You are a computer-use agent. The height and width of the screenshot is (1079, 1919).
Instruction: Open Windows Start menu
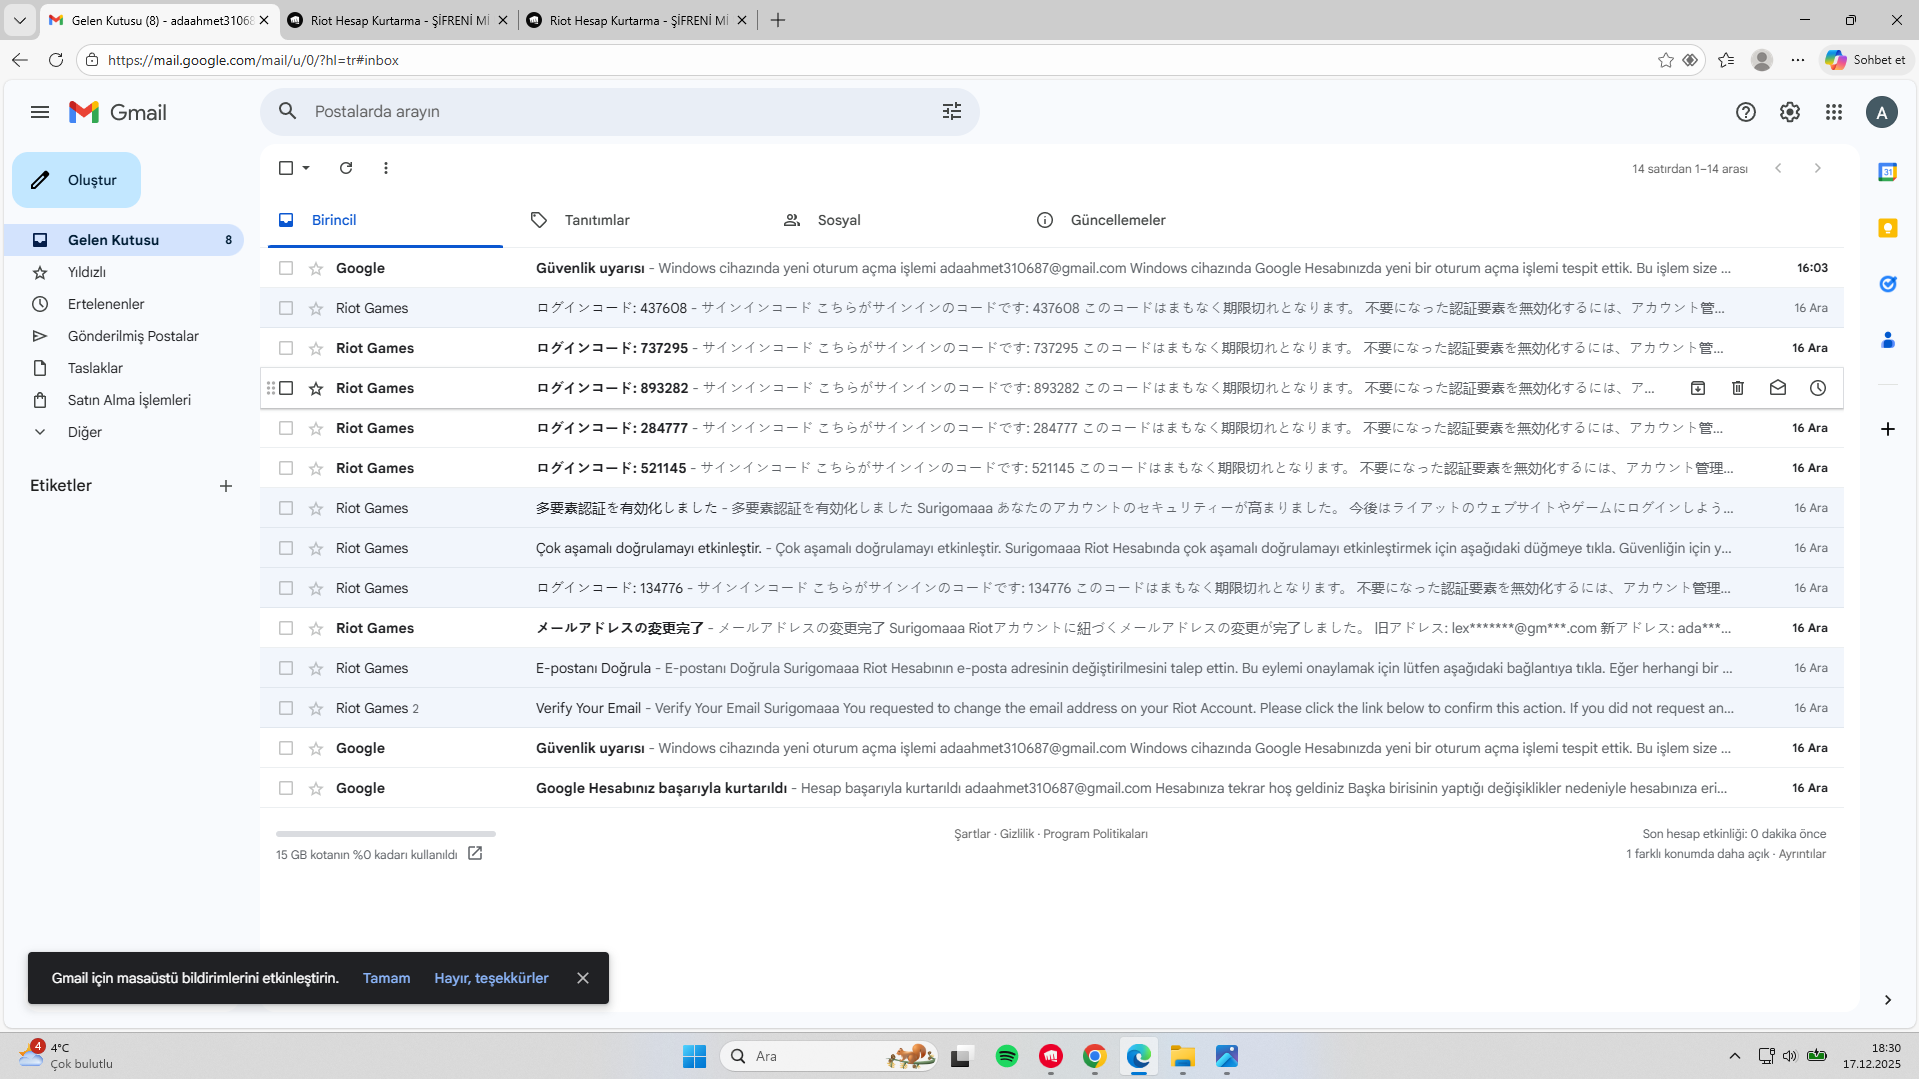tap(695, 1056)
